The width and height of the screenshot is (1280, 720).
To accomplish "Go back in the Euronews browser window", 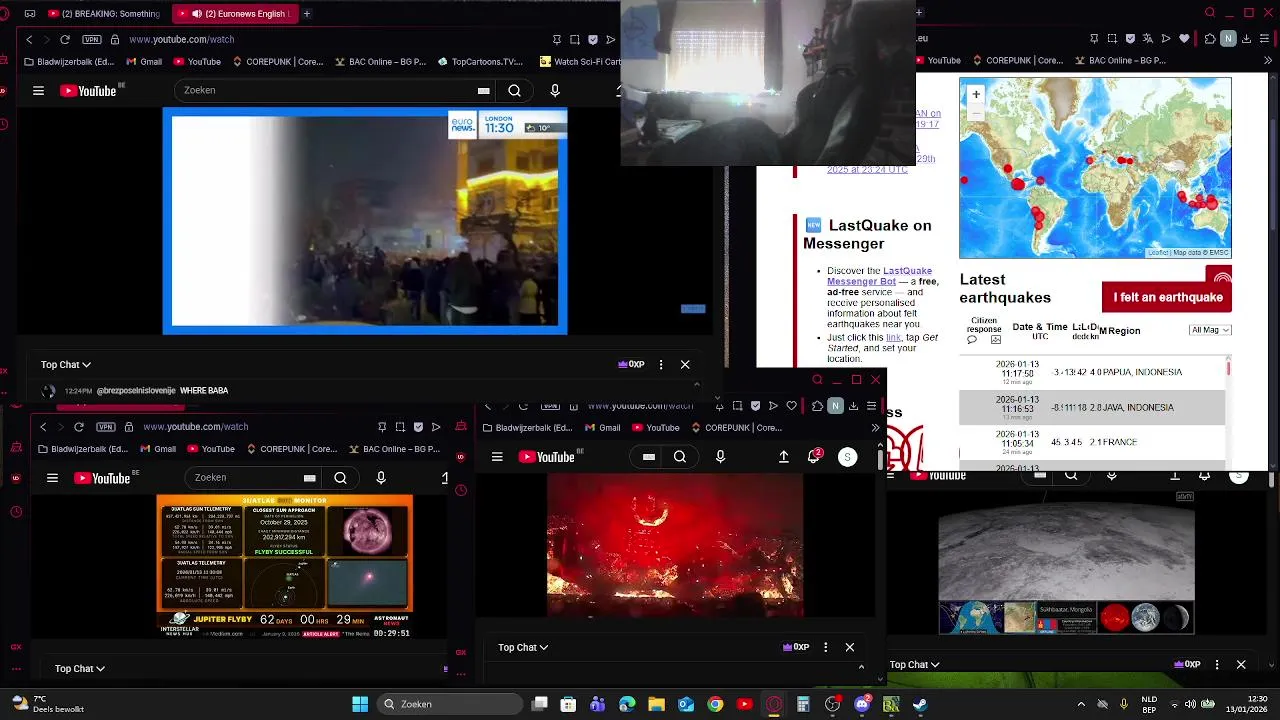I will pyautogui.click(x=29, y=39).
